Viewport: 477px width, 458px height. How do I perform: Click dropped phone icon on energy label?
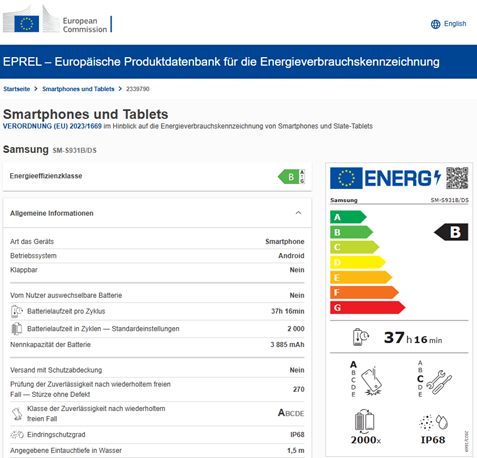[371, 382]
